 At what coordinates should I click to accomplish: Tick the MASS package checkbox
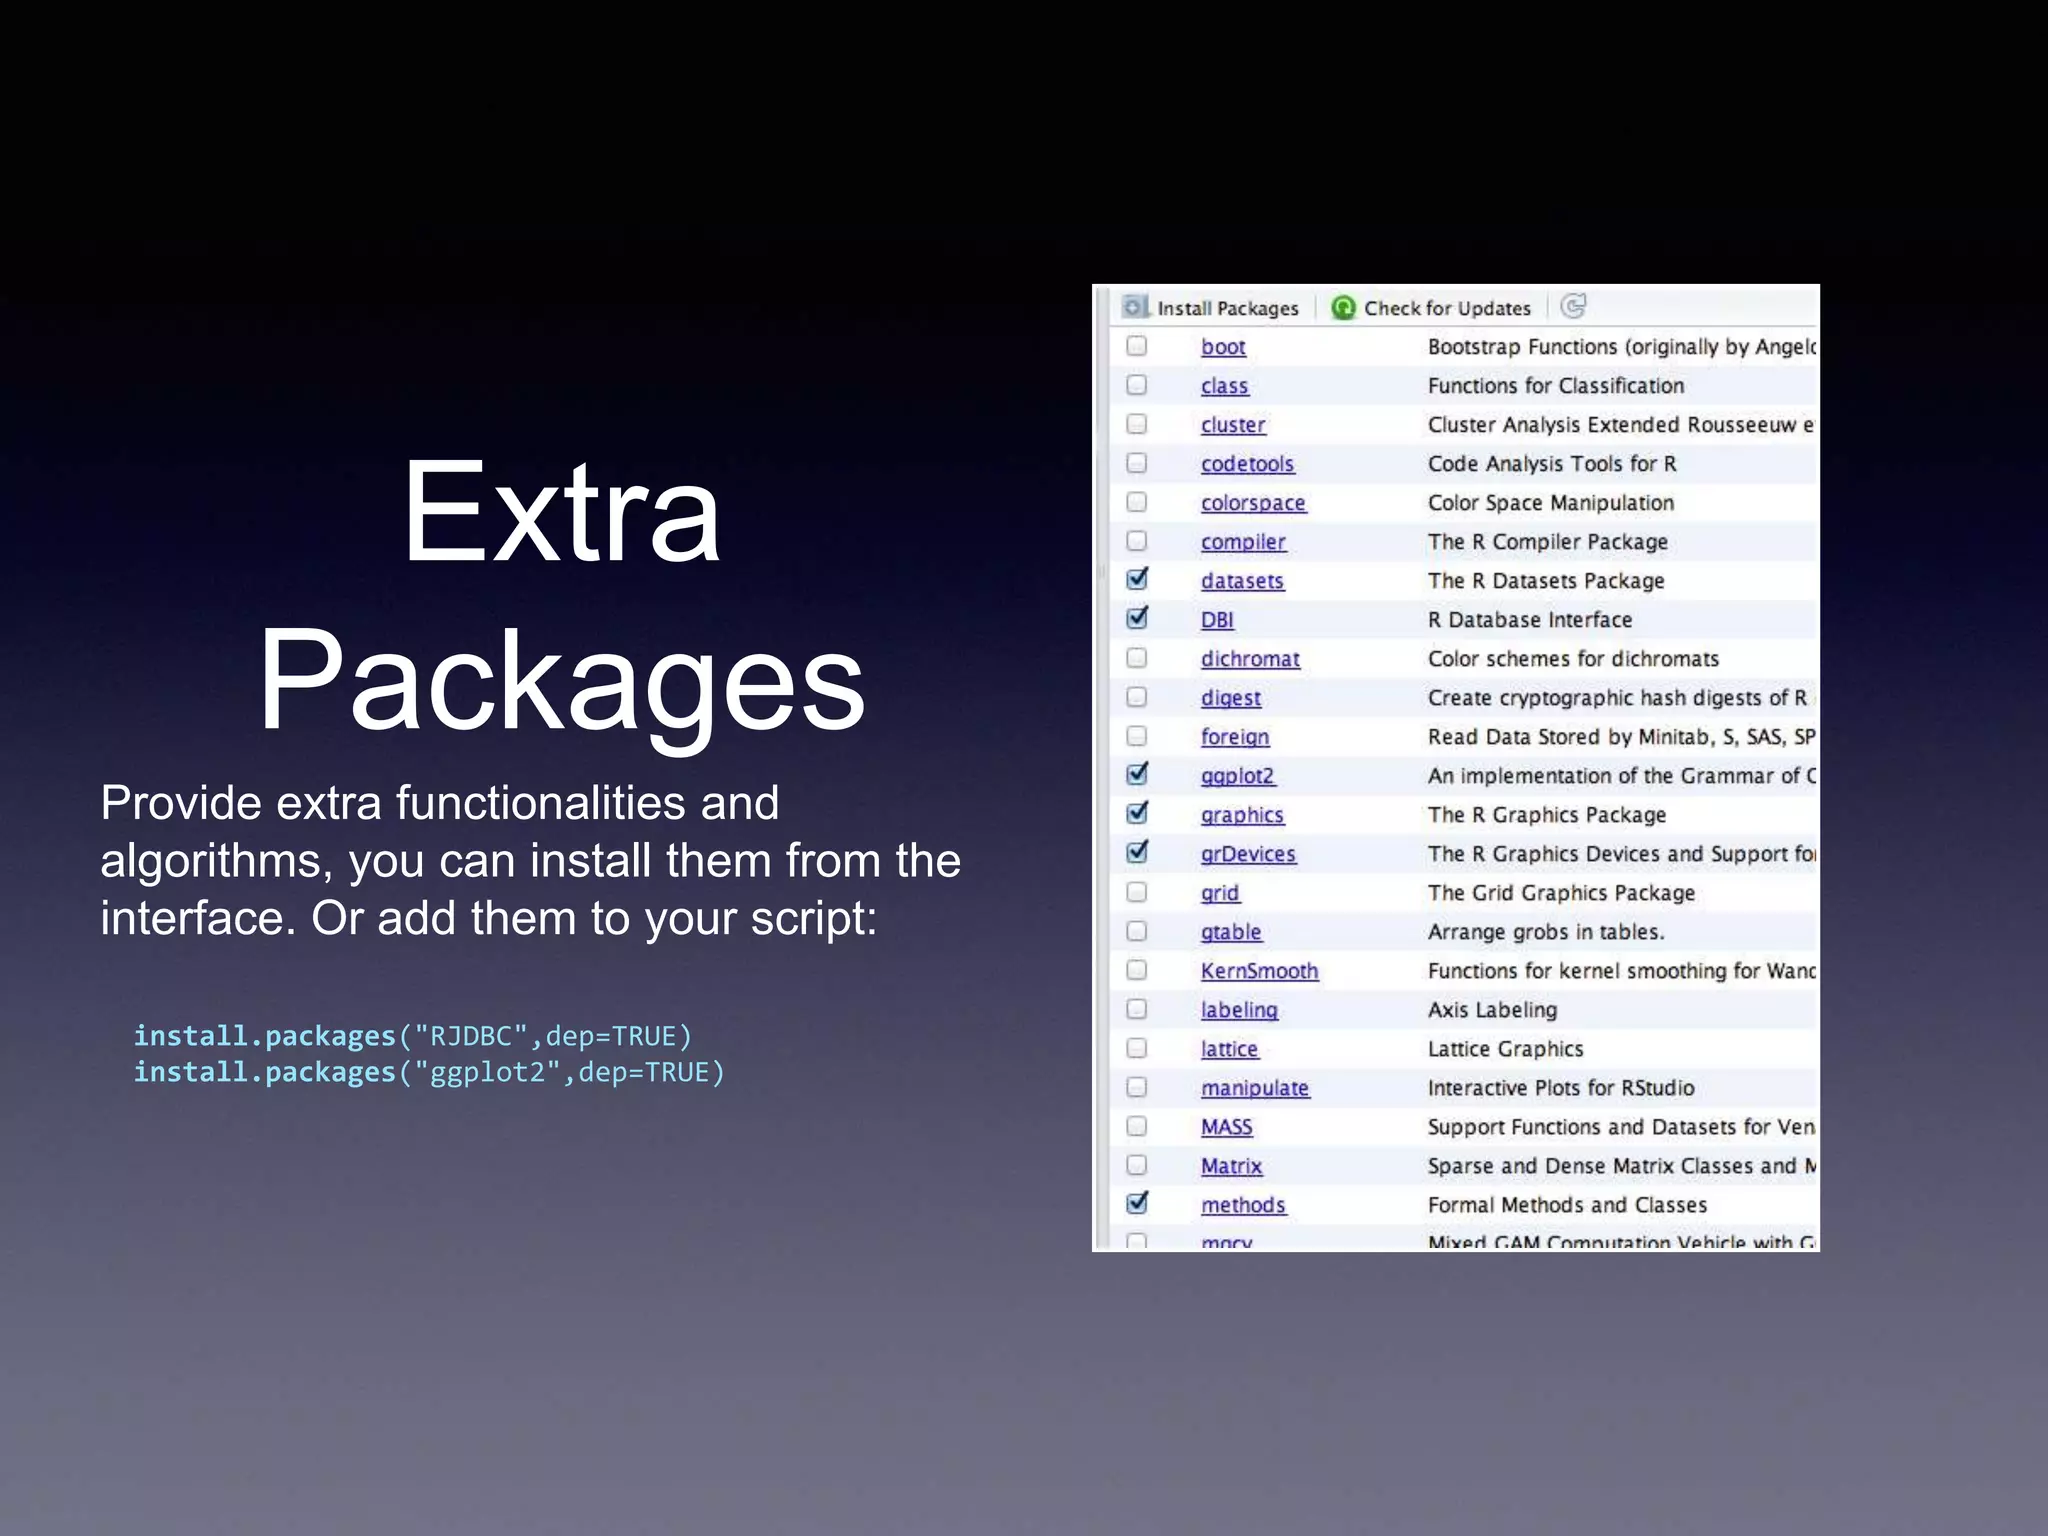pyautogui.click(x=1137, y=1126)
